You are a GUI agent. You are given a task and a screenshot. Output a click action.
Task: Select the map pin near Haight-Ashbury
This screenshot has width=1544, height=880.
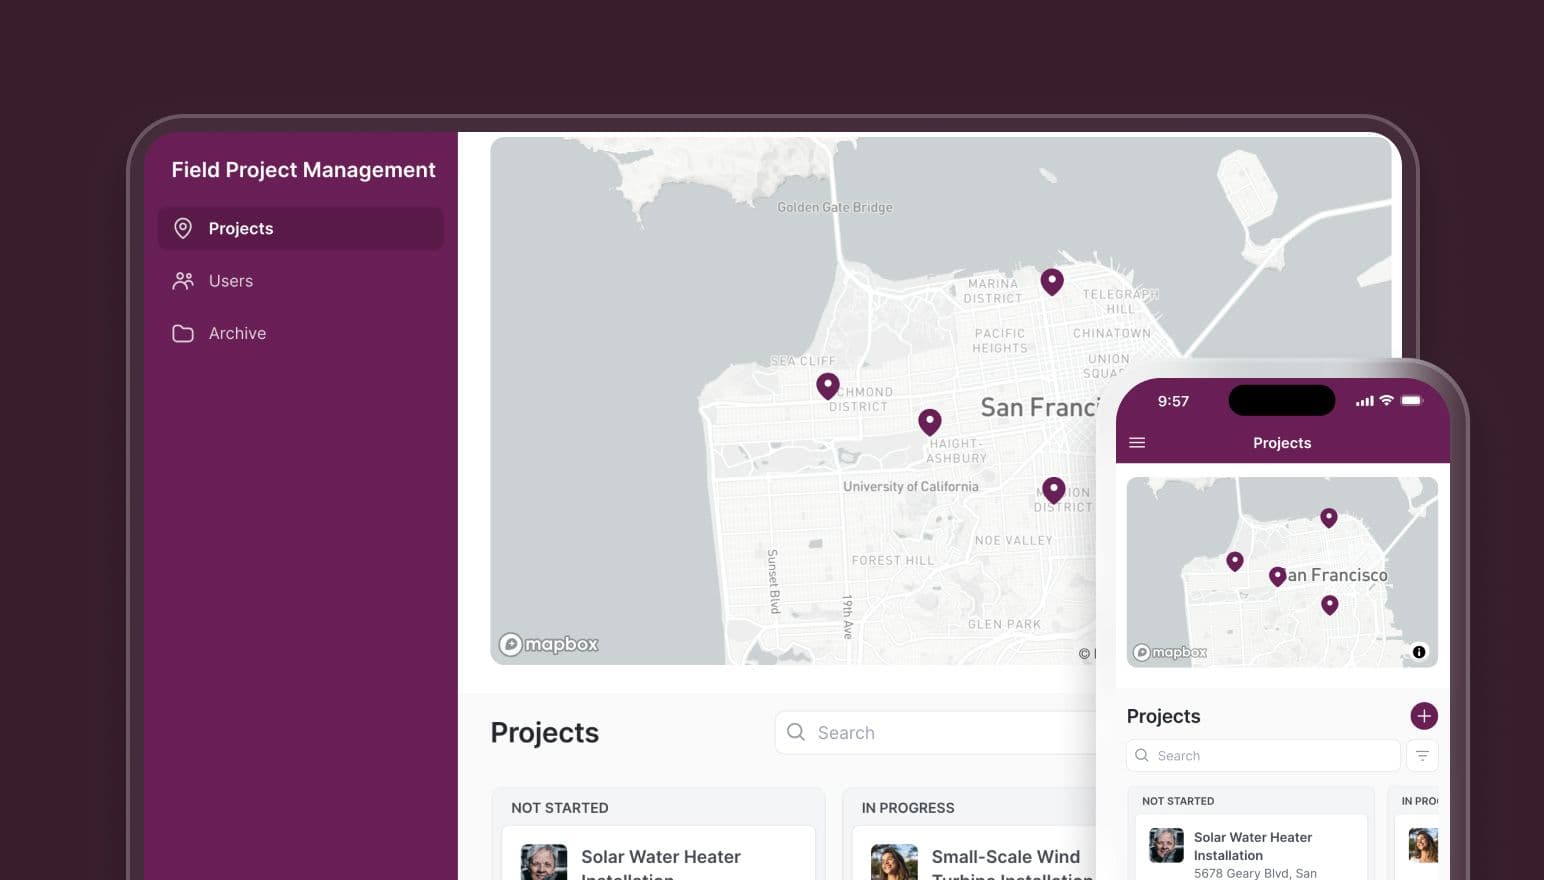click(x=929, y=421)
